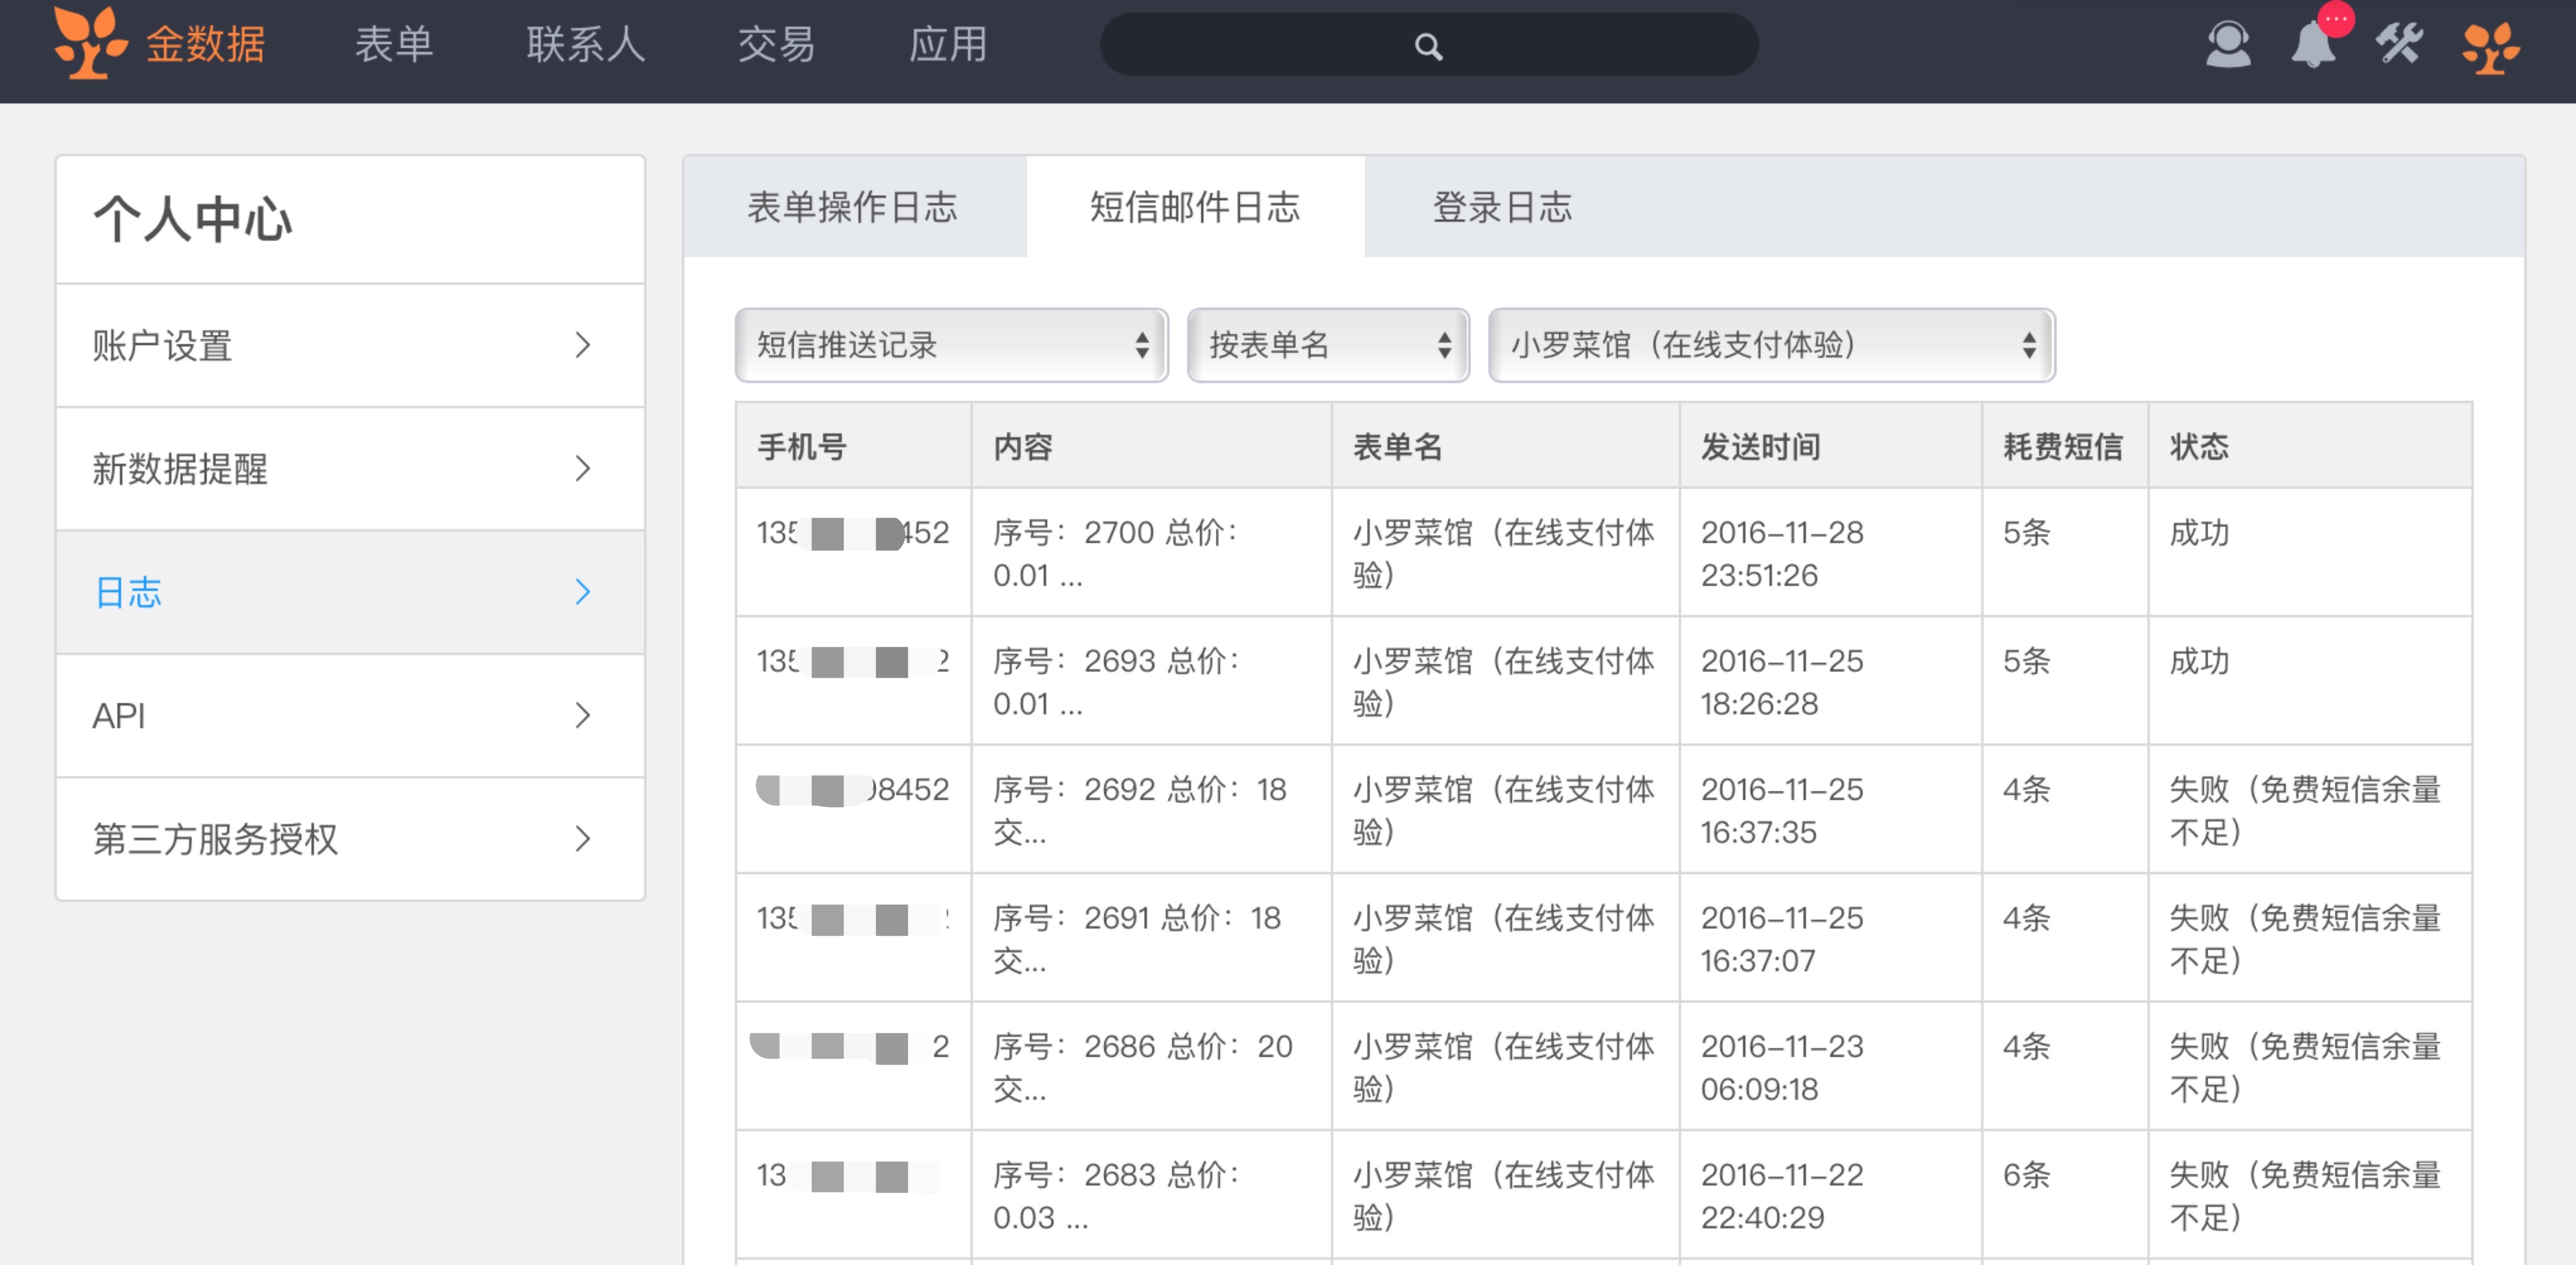Select the 短信邮件日志 tab
Viewport: 2576px width, 1265px height.
1195,207
